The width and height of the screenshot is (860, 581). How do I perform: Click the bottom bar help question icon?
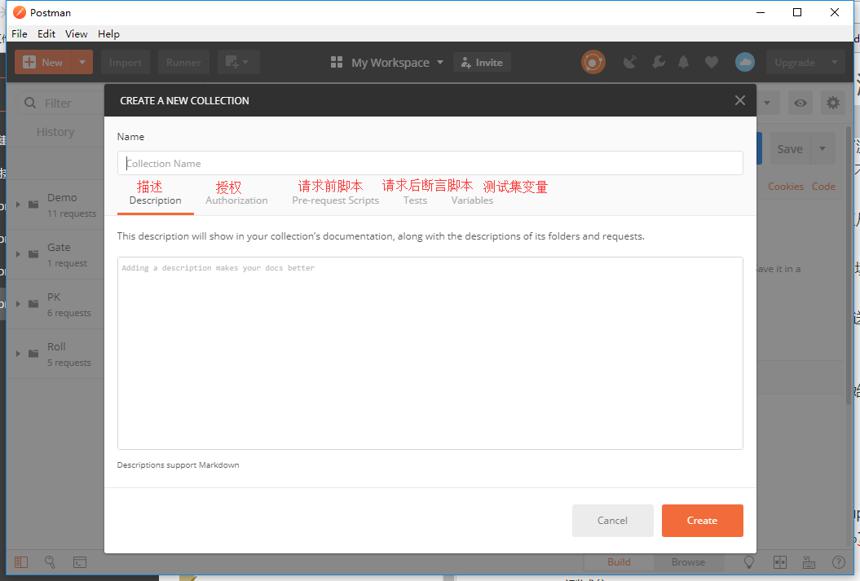point(838,562)
